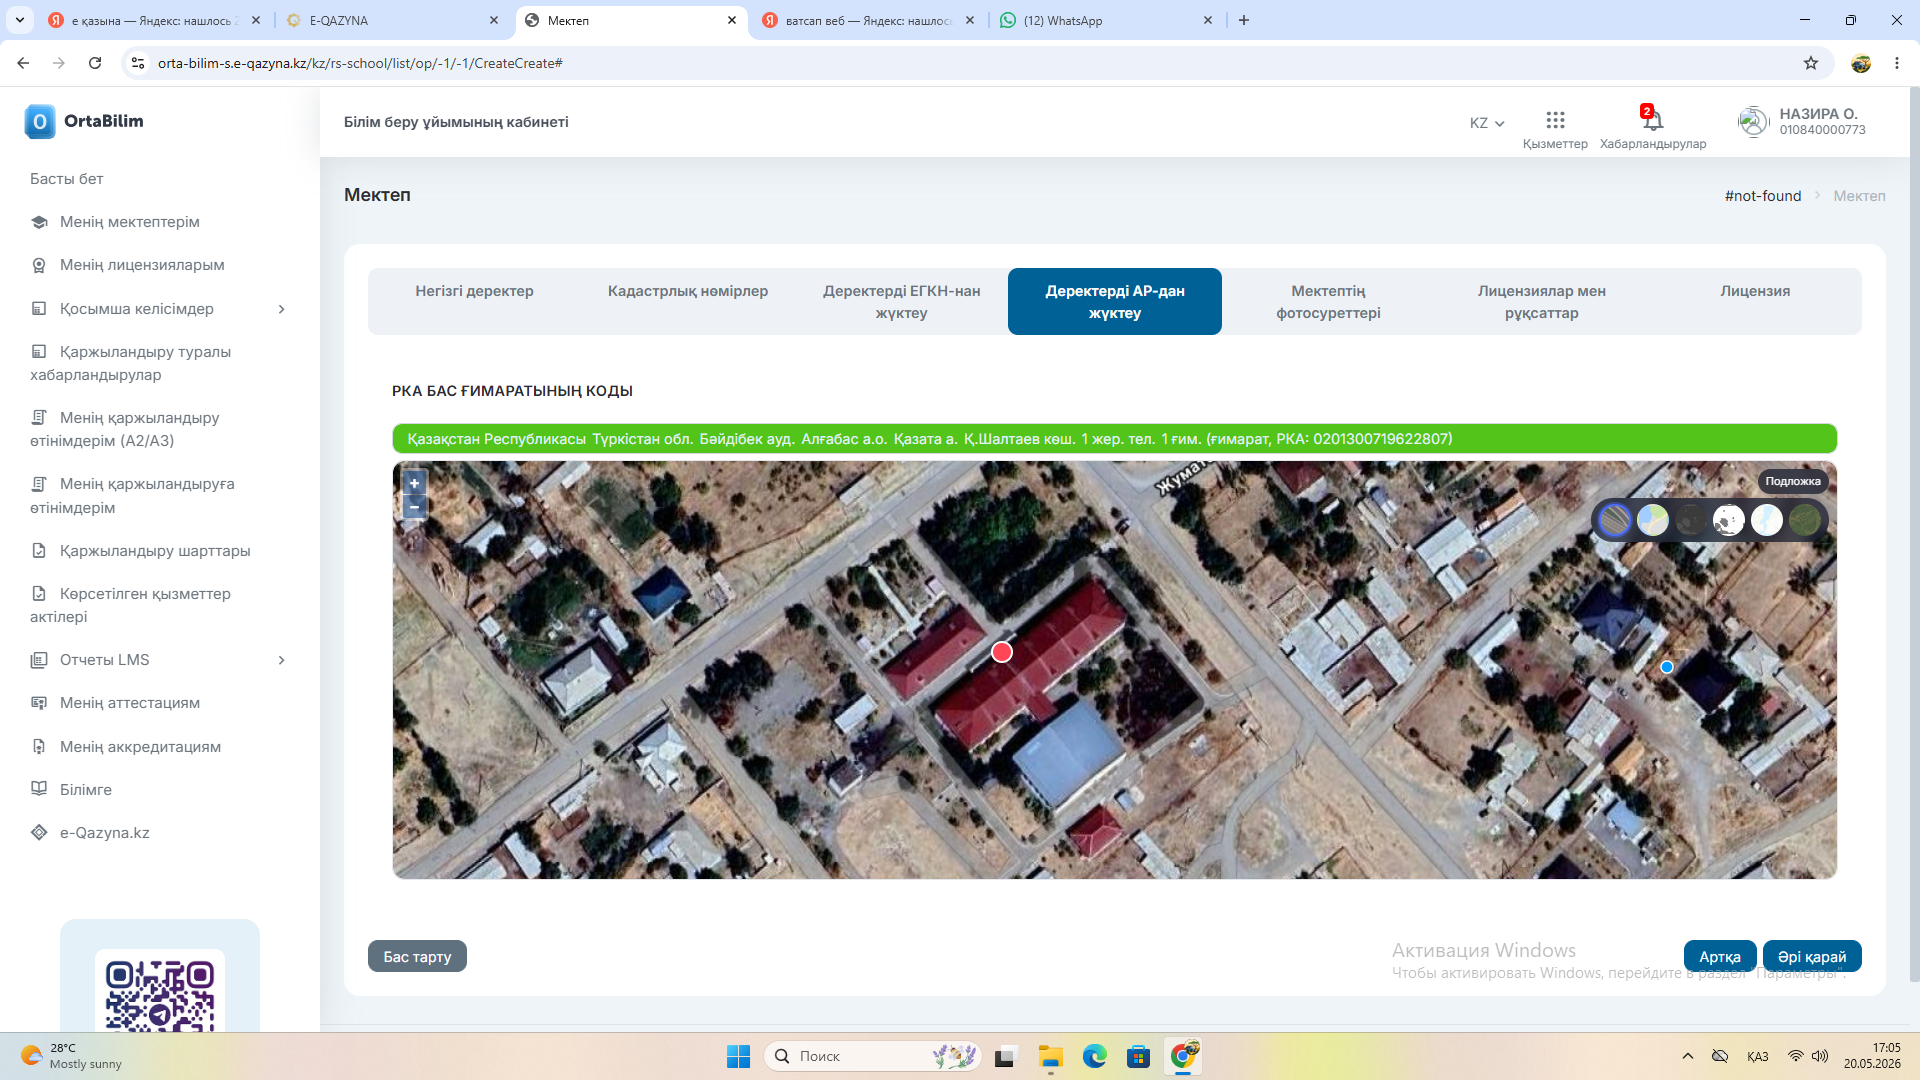Open Қаржыландыру туралы хабарландырулар sidebar item

(x=131, y=363)
